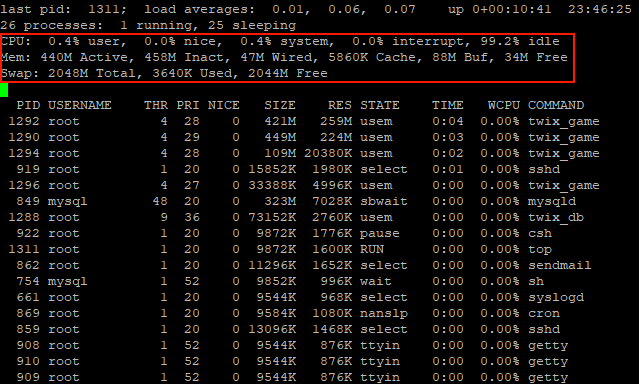The width and height of the screenshot is (639, 384).
Task: Click the 88M Buf value
Action: (x=460, y=57)
